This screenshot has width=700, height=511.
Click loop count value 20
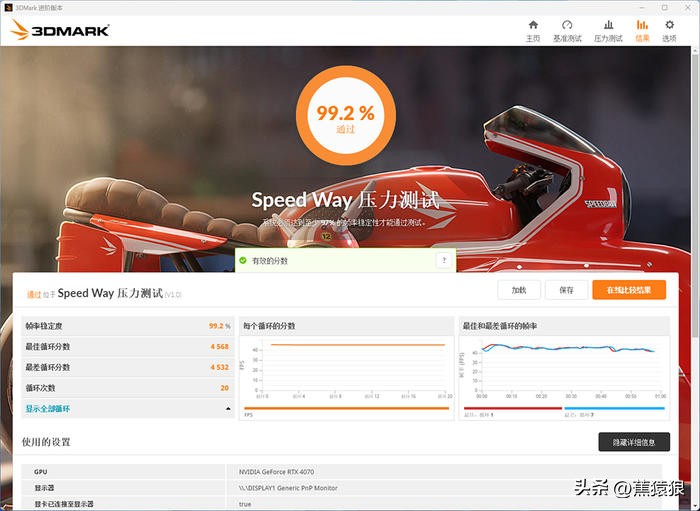pyautogui.click(x=225, y=388)
